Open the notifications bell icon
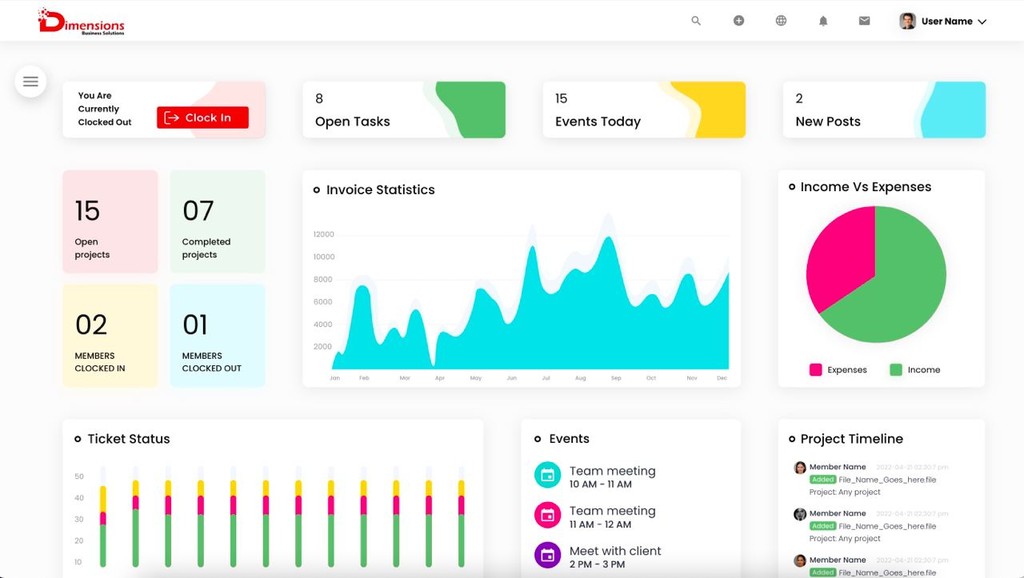The height and width of the screenshot is (578, 1024). point(824,21)
